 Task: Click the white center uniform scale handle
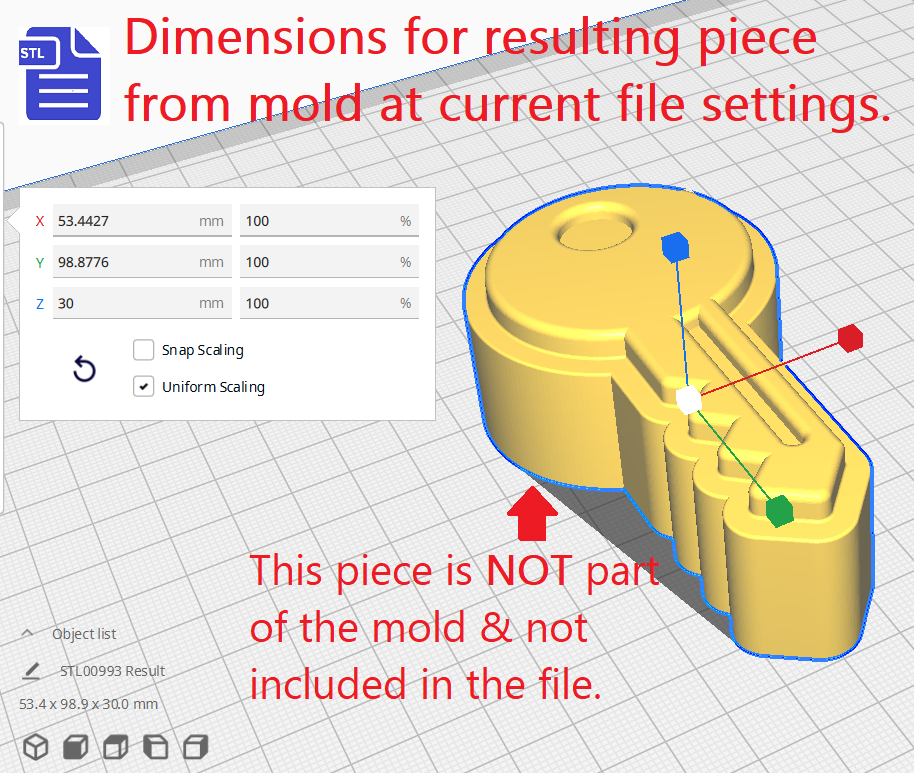tap(688, 400)
